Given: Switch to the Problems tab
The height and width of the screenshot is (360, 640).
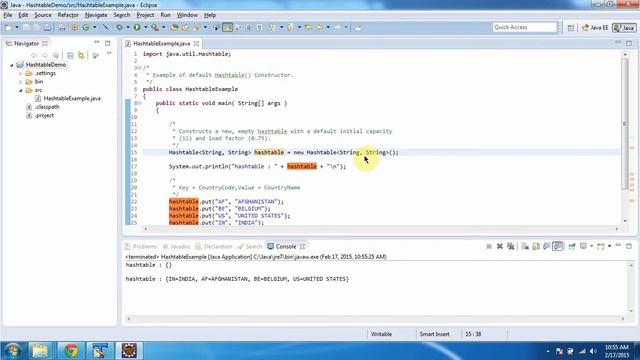Looking at the screenshot, I should (141, 247).
